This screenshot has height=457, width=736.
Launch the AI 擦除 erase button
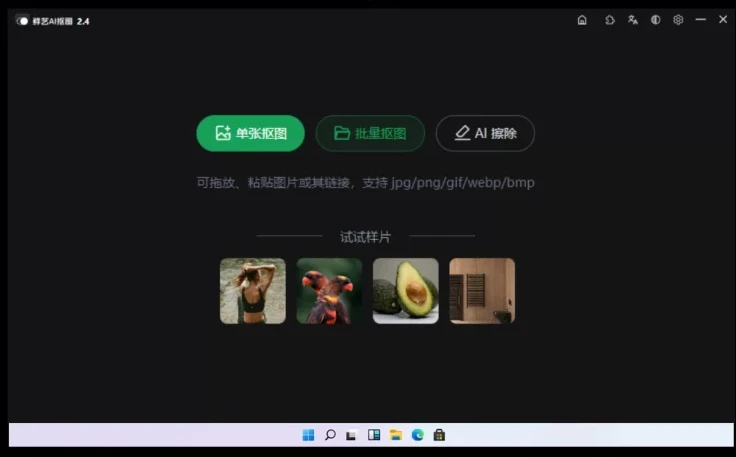(x=485, y=133)
